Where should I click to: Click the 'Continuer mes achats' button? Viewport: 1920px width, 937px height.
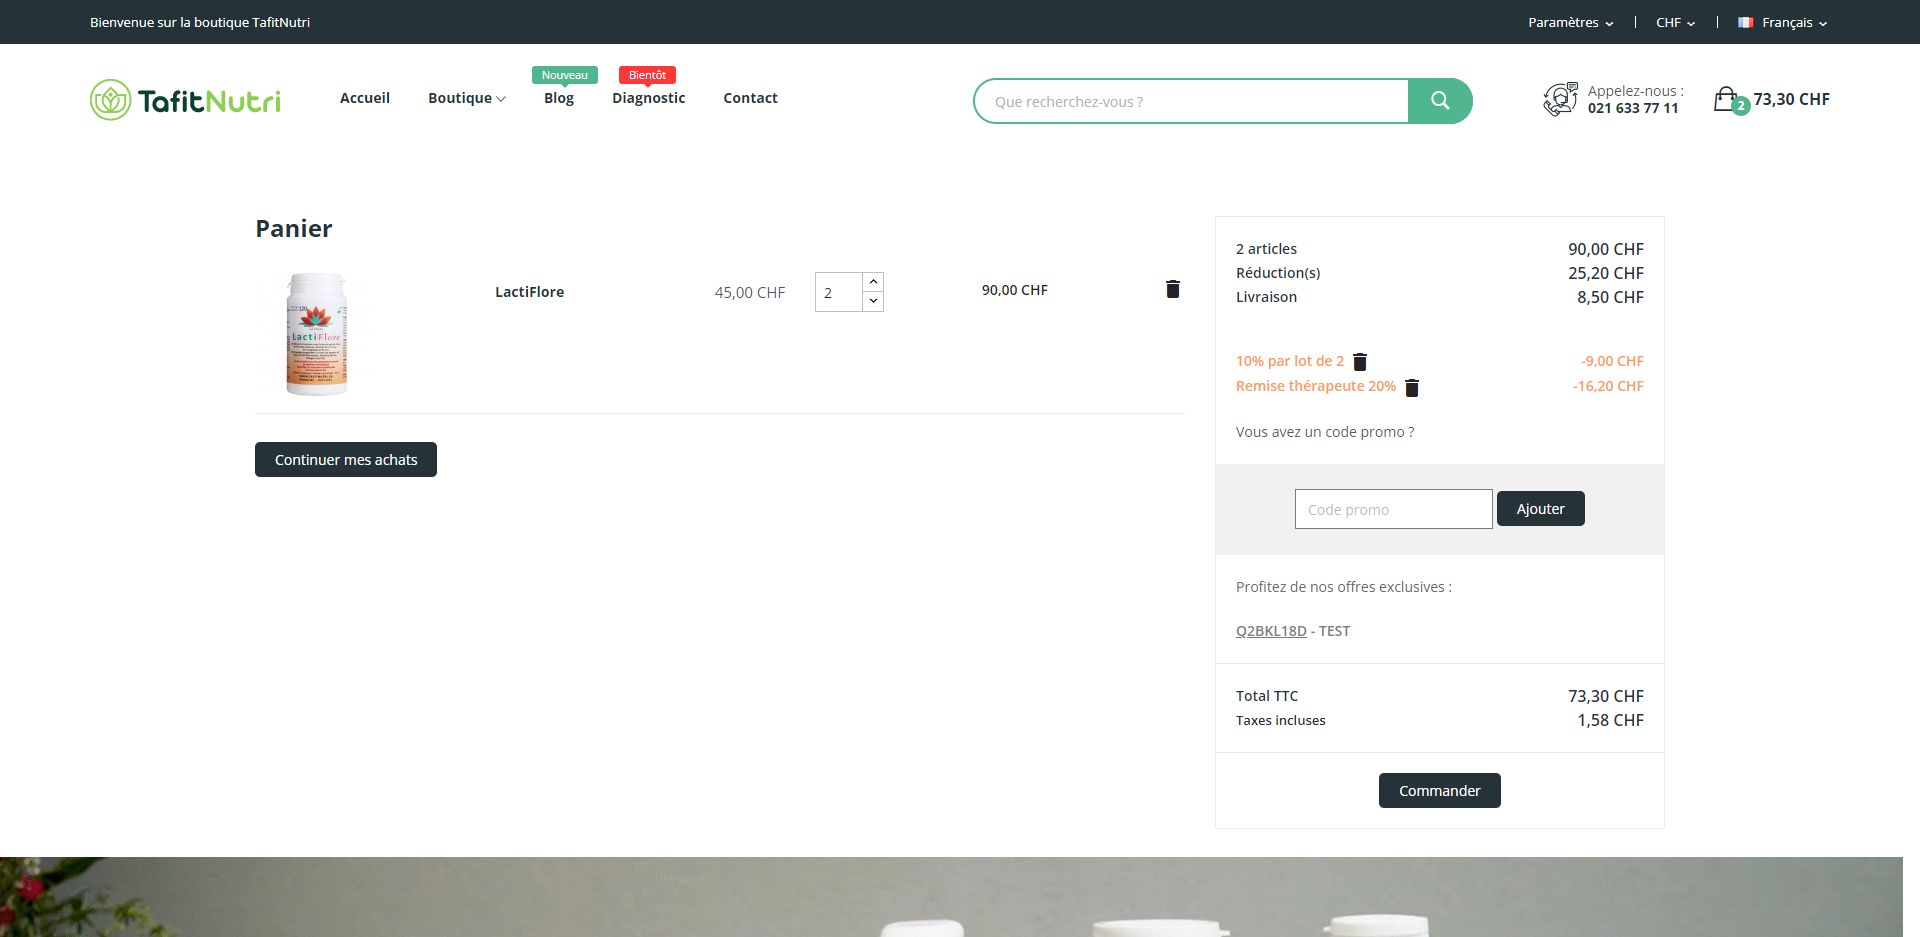(346, 460)
